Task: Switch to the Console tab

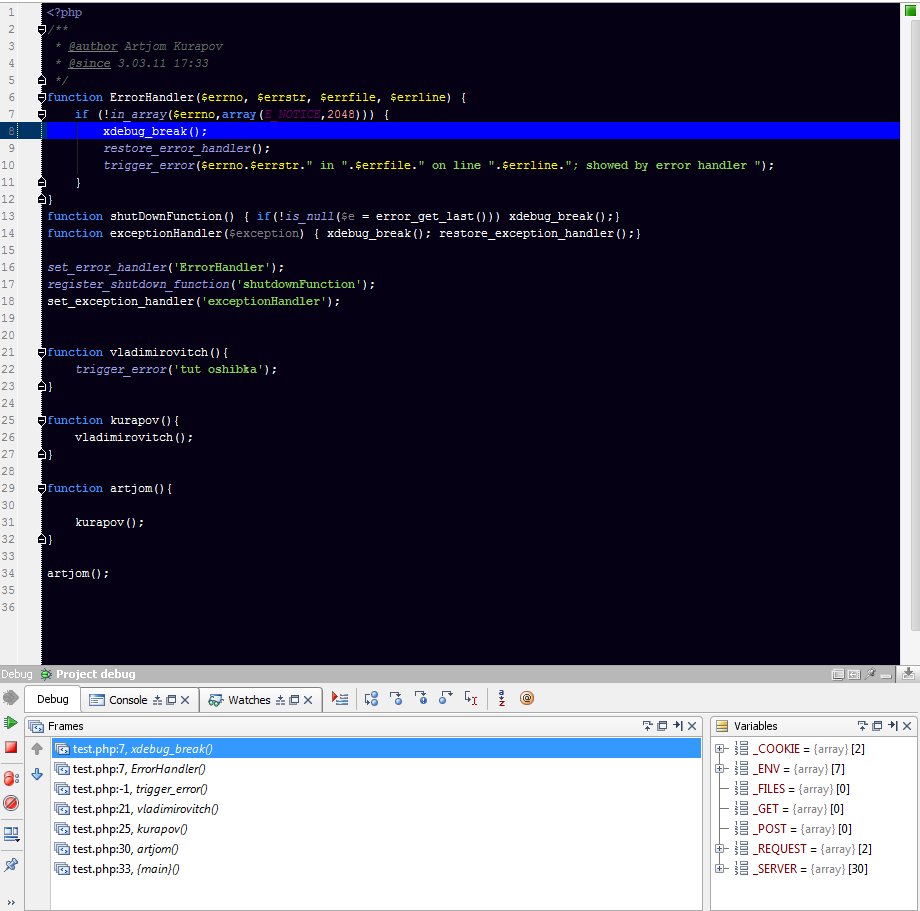Action: coord(127,700)
